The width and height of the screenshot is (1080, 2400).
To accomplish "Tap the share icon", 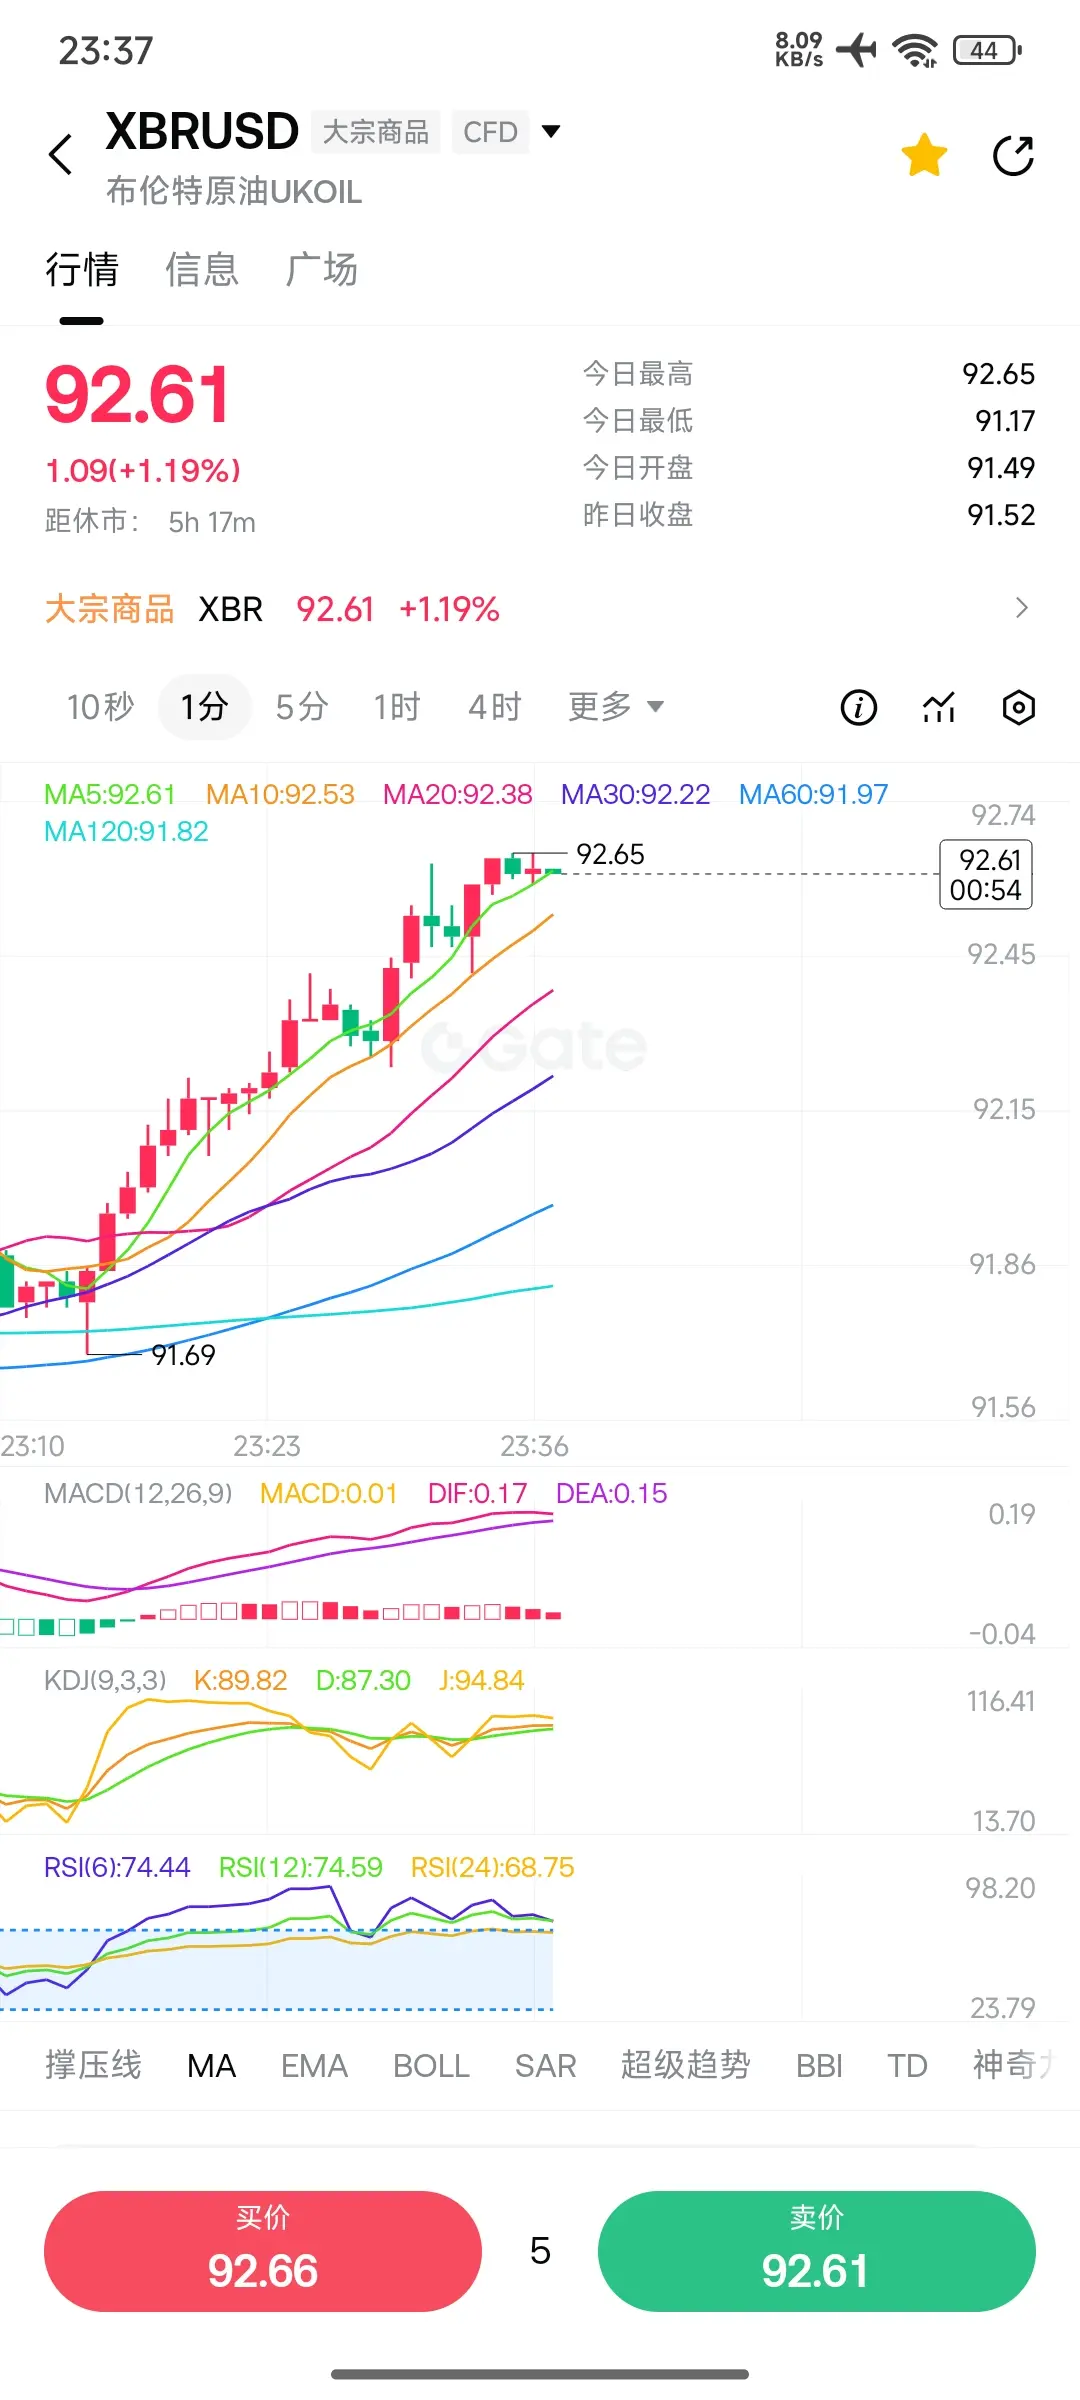I will [x=1013, y=155].
